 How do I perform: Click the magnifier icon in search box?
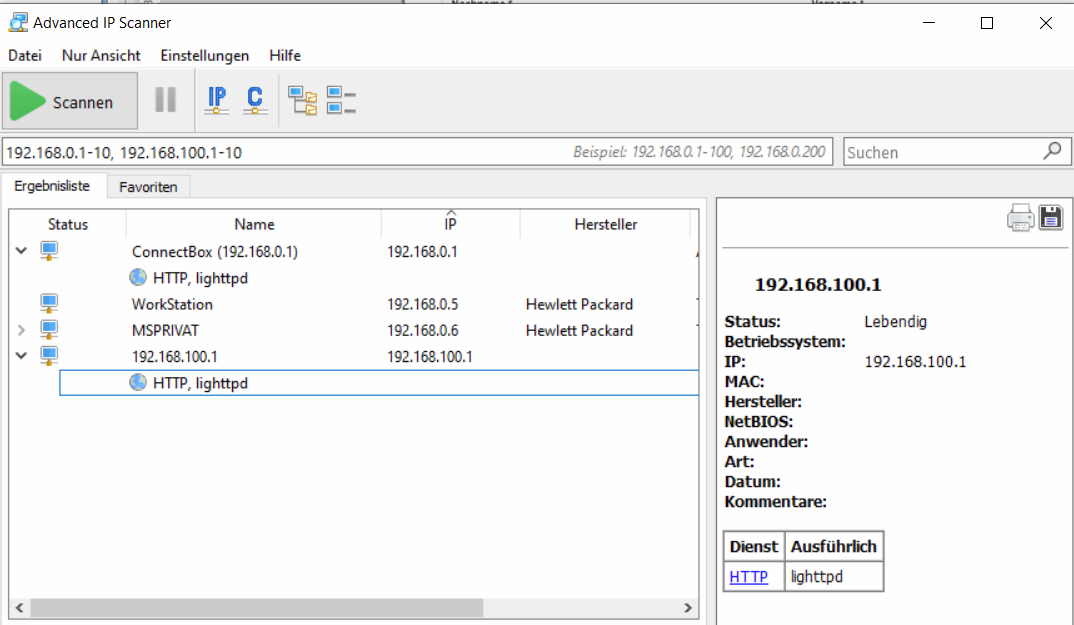[1052, 151]
